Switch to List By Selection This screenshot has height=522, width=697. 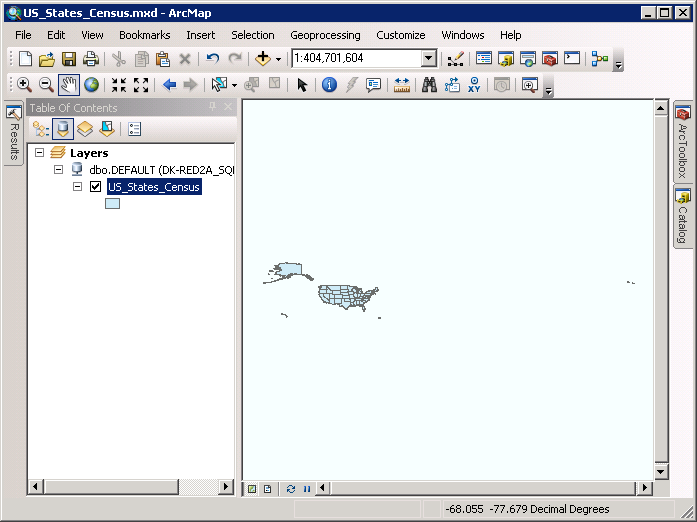click(107, 129)
